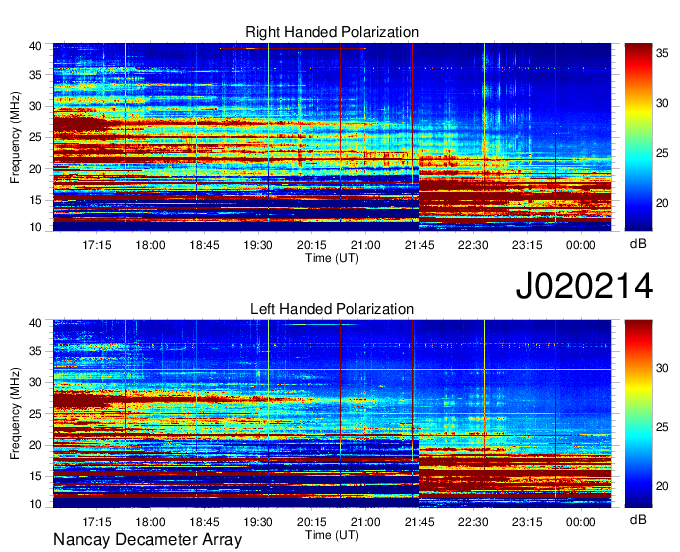The width and height of the screenshot is (680, 552).
Task: Click the "dB" label under the right-handed color bar
Action: pos(638,244)
